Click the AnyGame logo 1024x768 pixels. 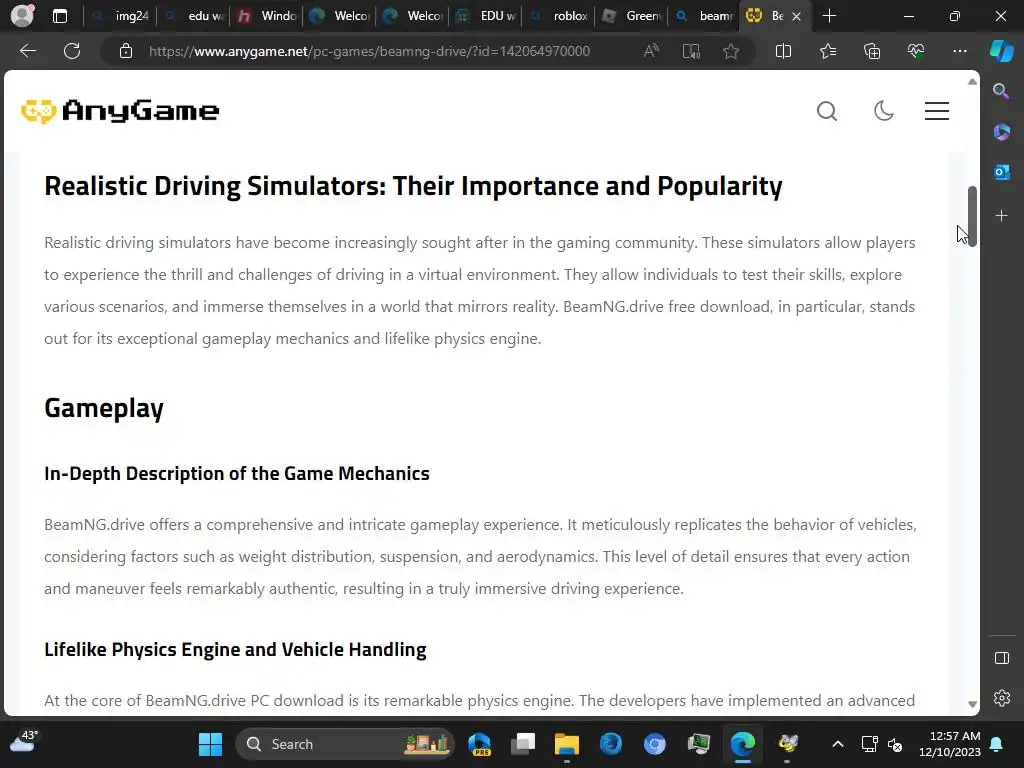coord(120,111)
